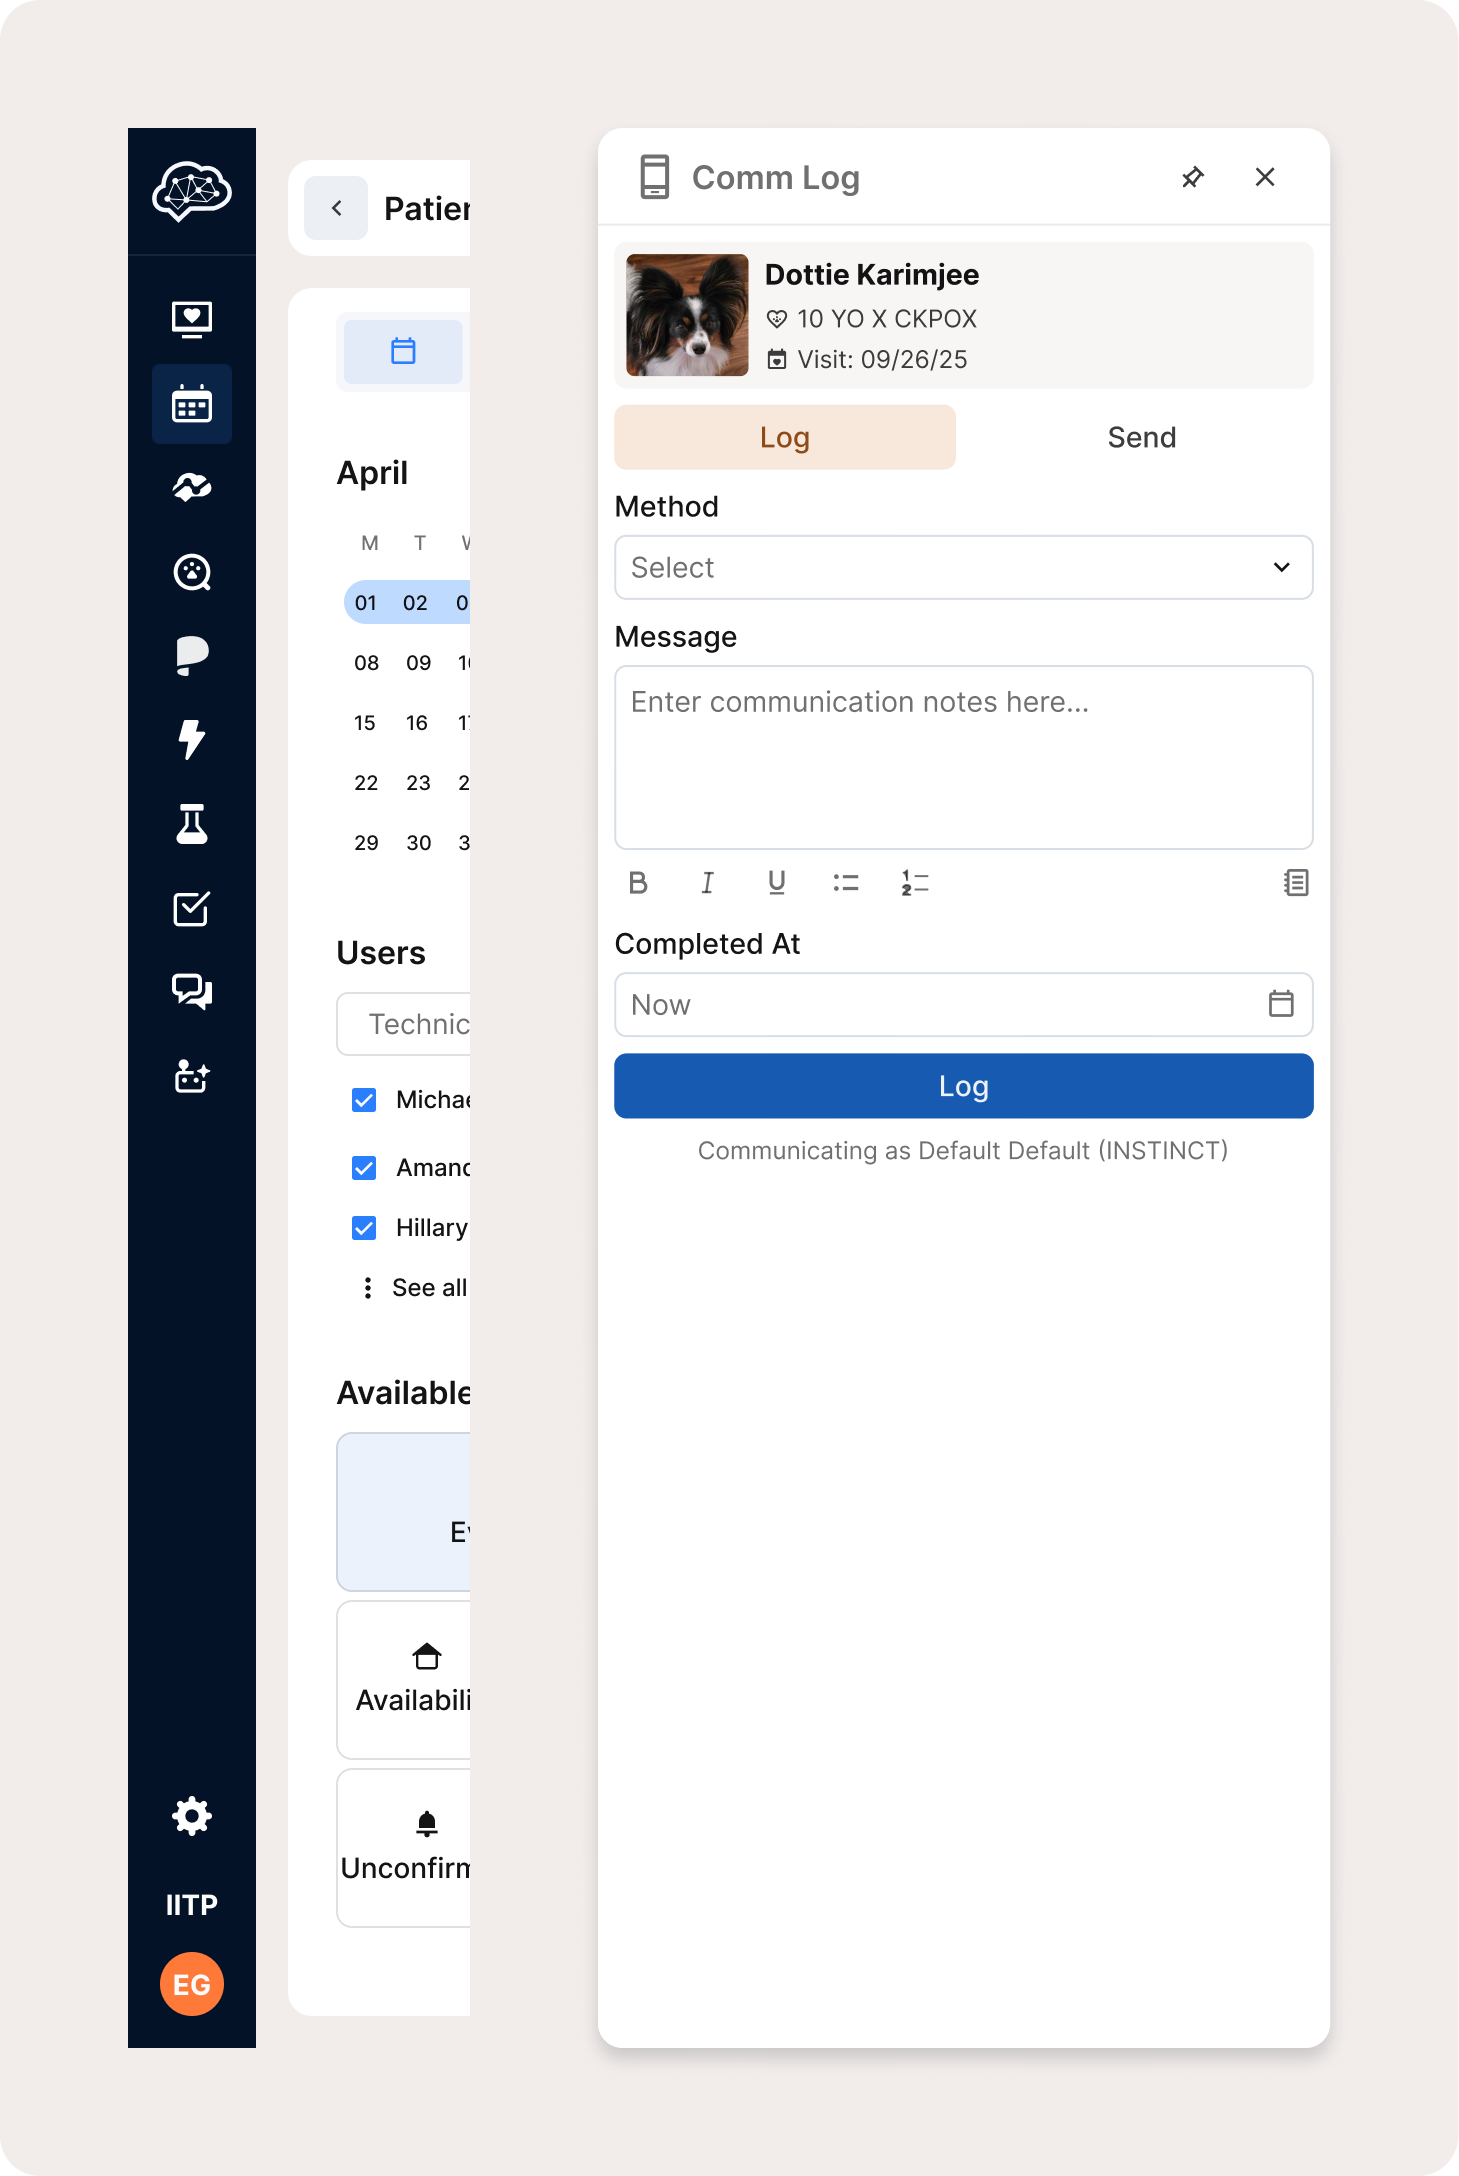
Task: Apply italic formatting to message
Action: [707, 882]
